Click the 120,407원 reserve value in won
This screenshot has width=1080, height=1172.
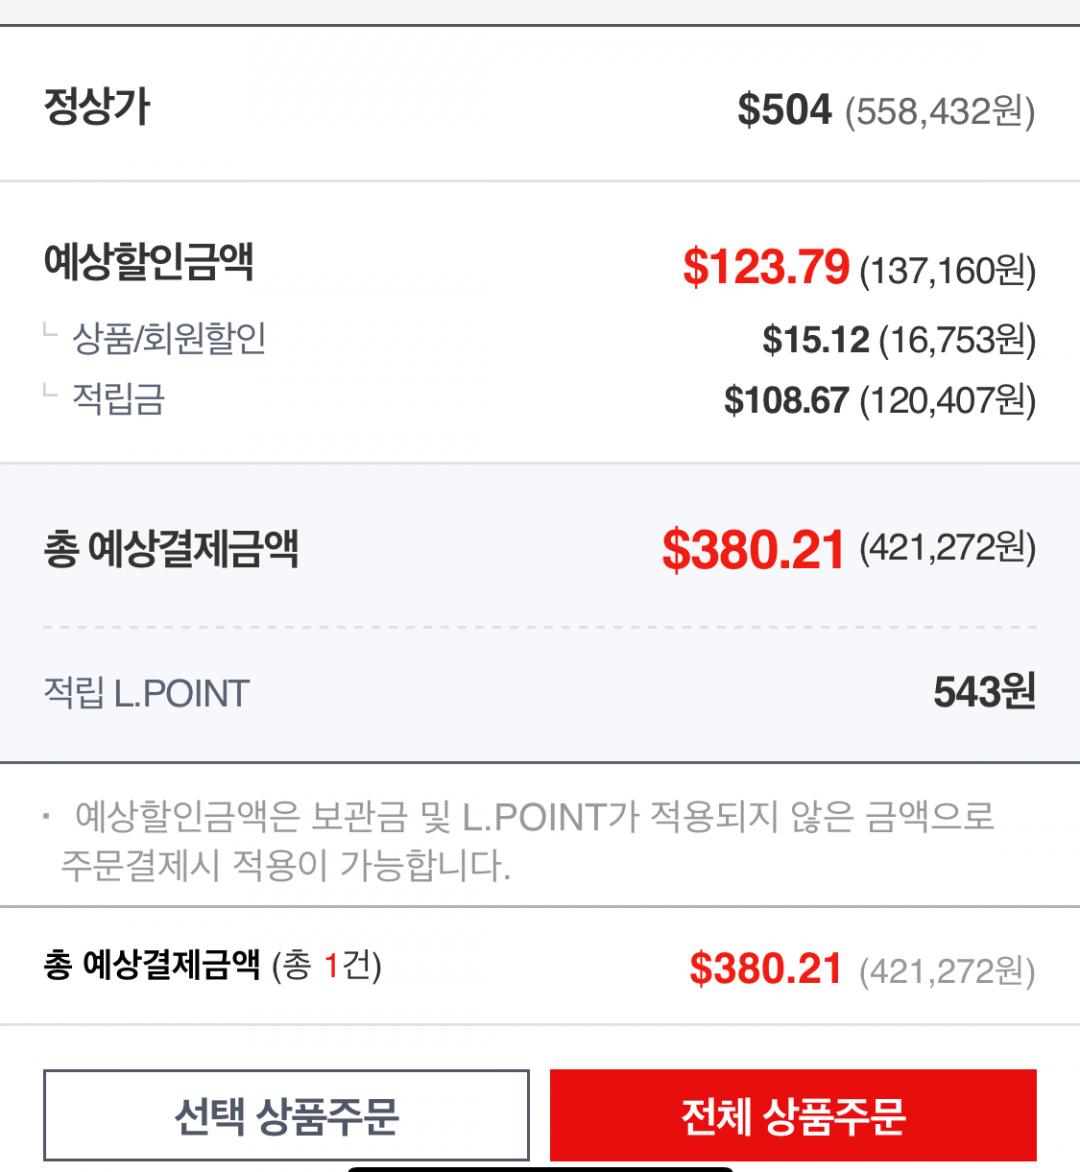tap(947, 401)
